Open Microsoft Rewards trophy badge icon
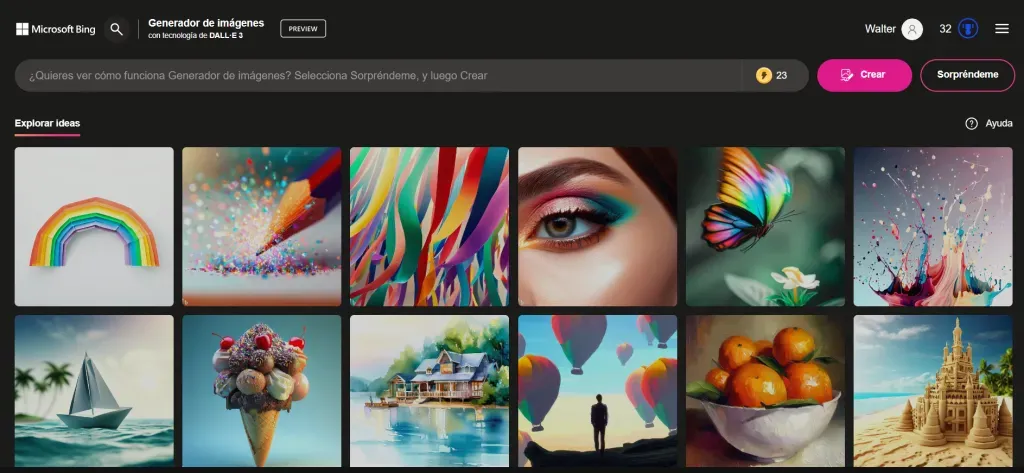 pos(968,29)
